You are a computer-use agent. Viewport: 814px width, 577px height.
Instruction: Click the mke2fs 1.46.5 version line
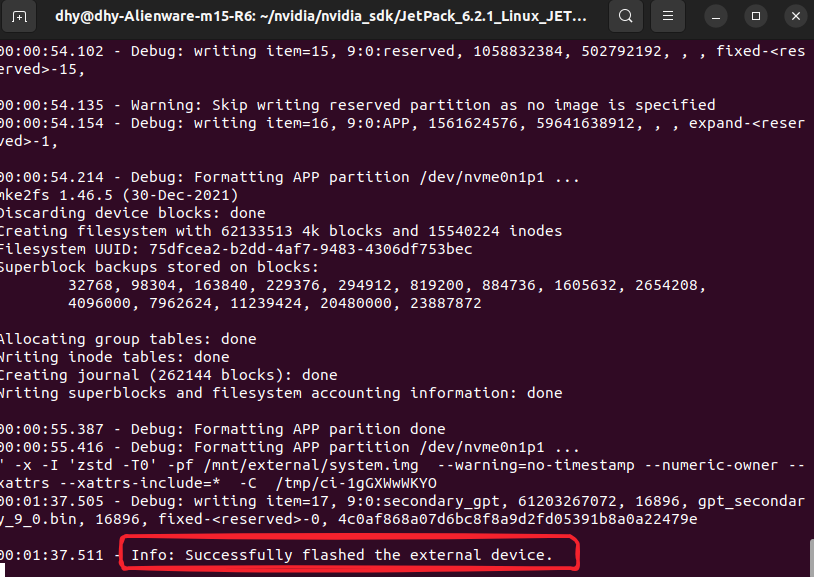120,195
